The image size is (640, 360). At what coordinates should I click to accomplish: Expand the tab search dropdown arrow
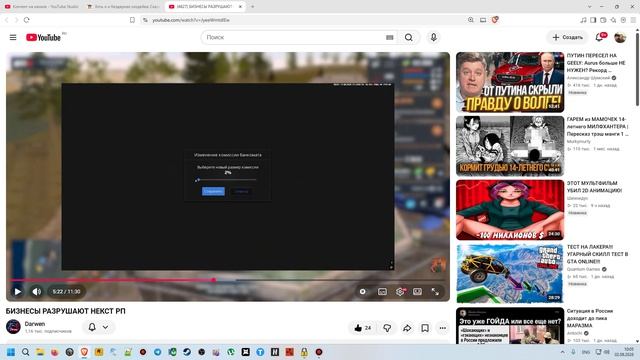pyautogui.click(x=589, y=7)
